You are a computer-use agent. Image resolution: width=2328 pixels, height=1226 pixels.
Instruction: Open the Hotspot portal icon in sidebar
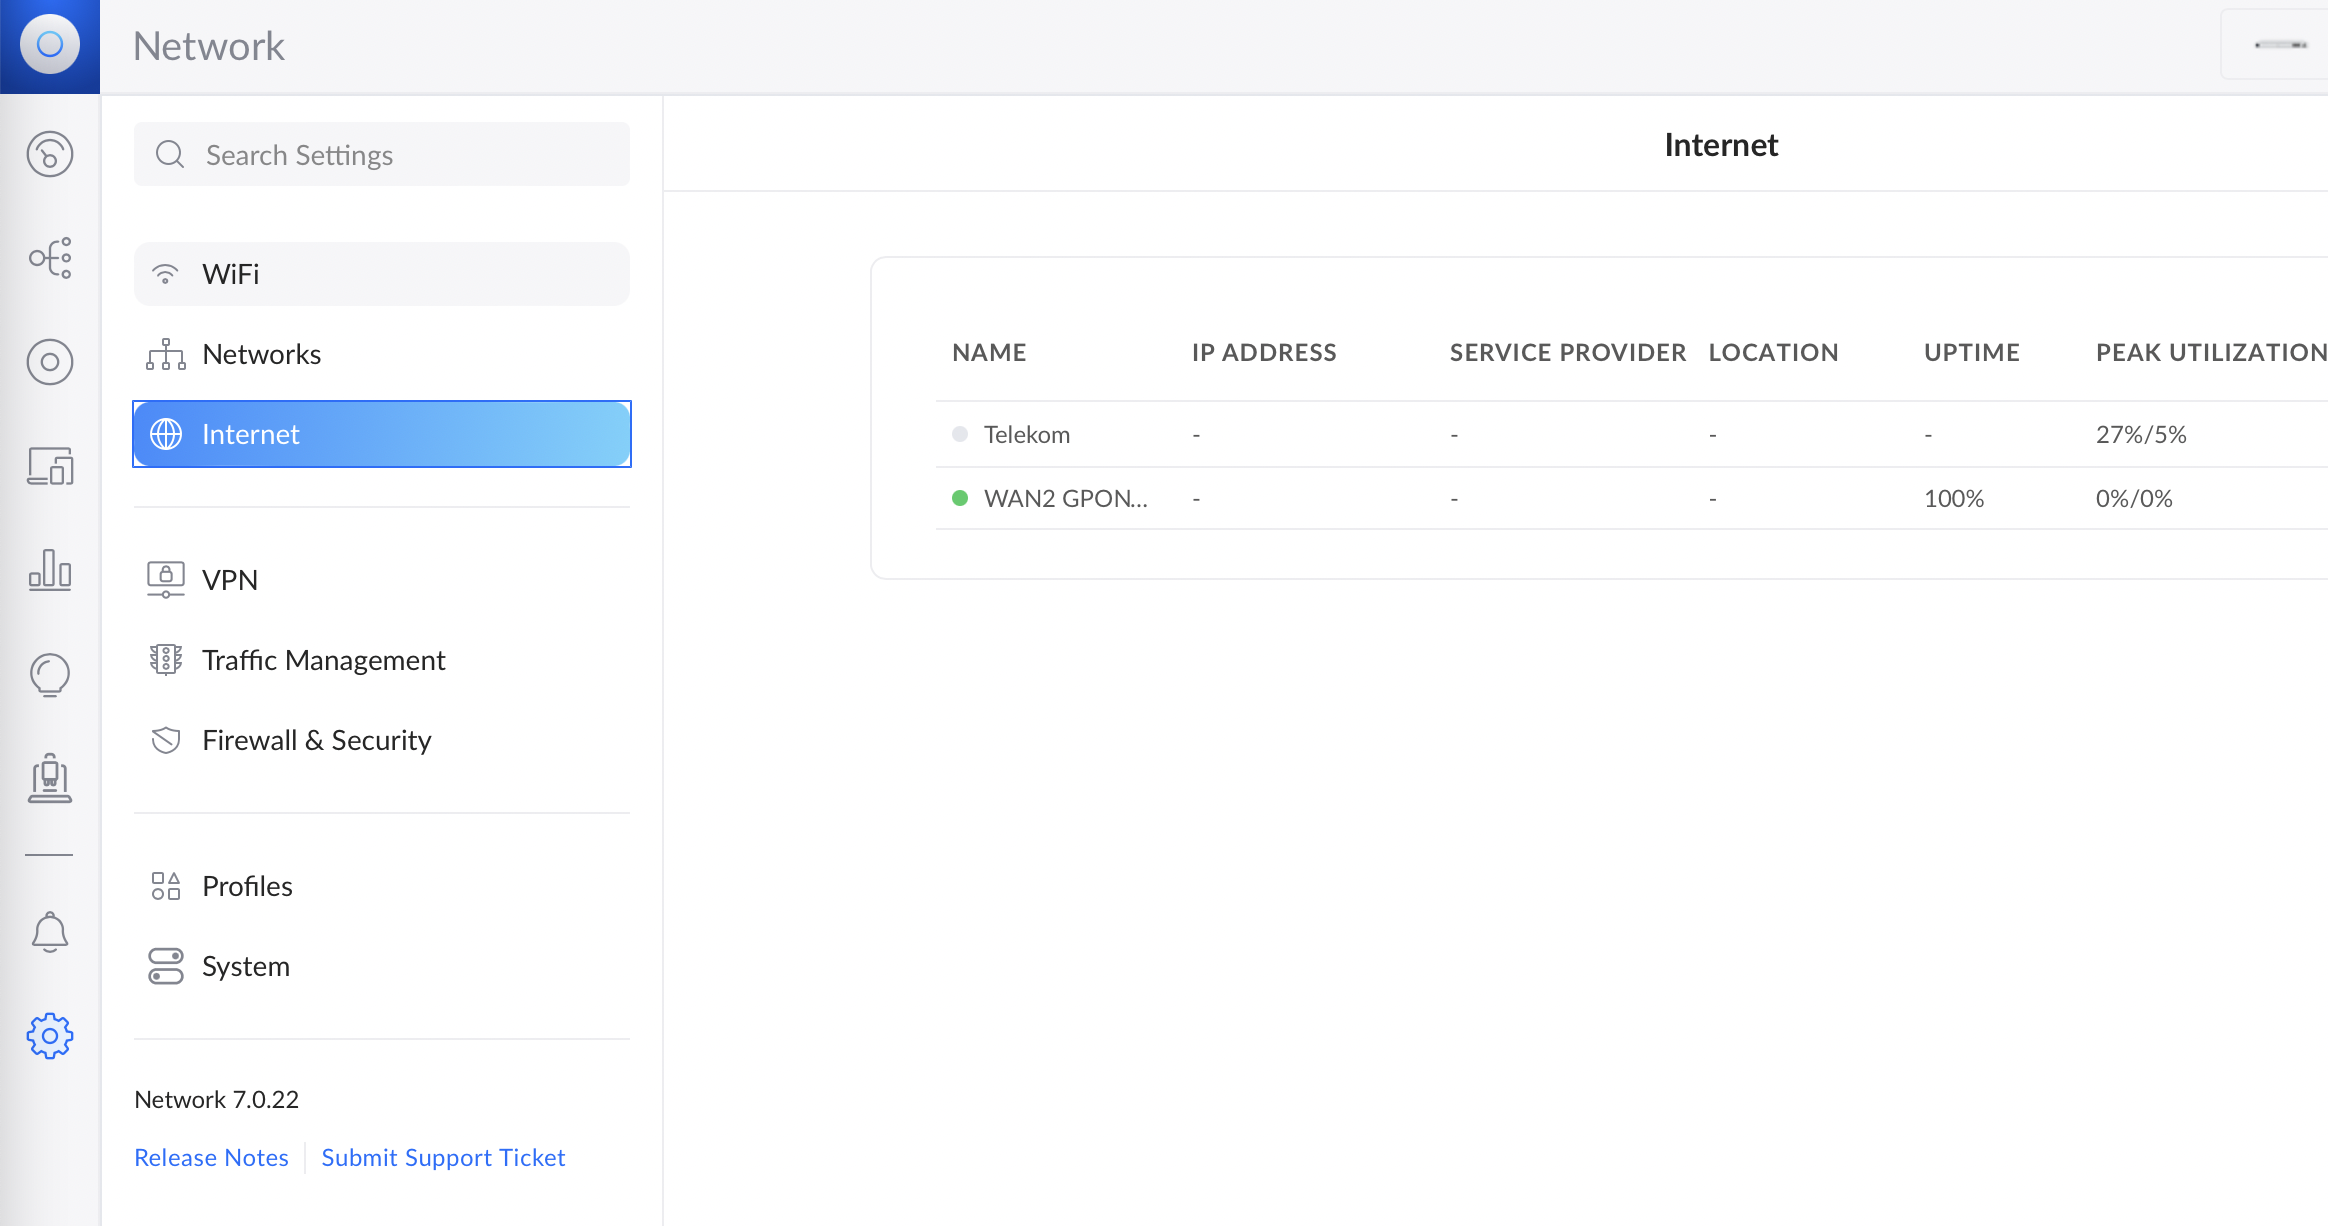[50, 779]
